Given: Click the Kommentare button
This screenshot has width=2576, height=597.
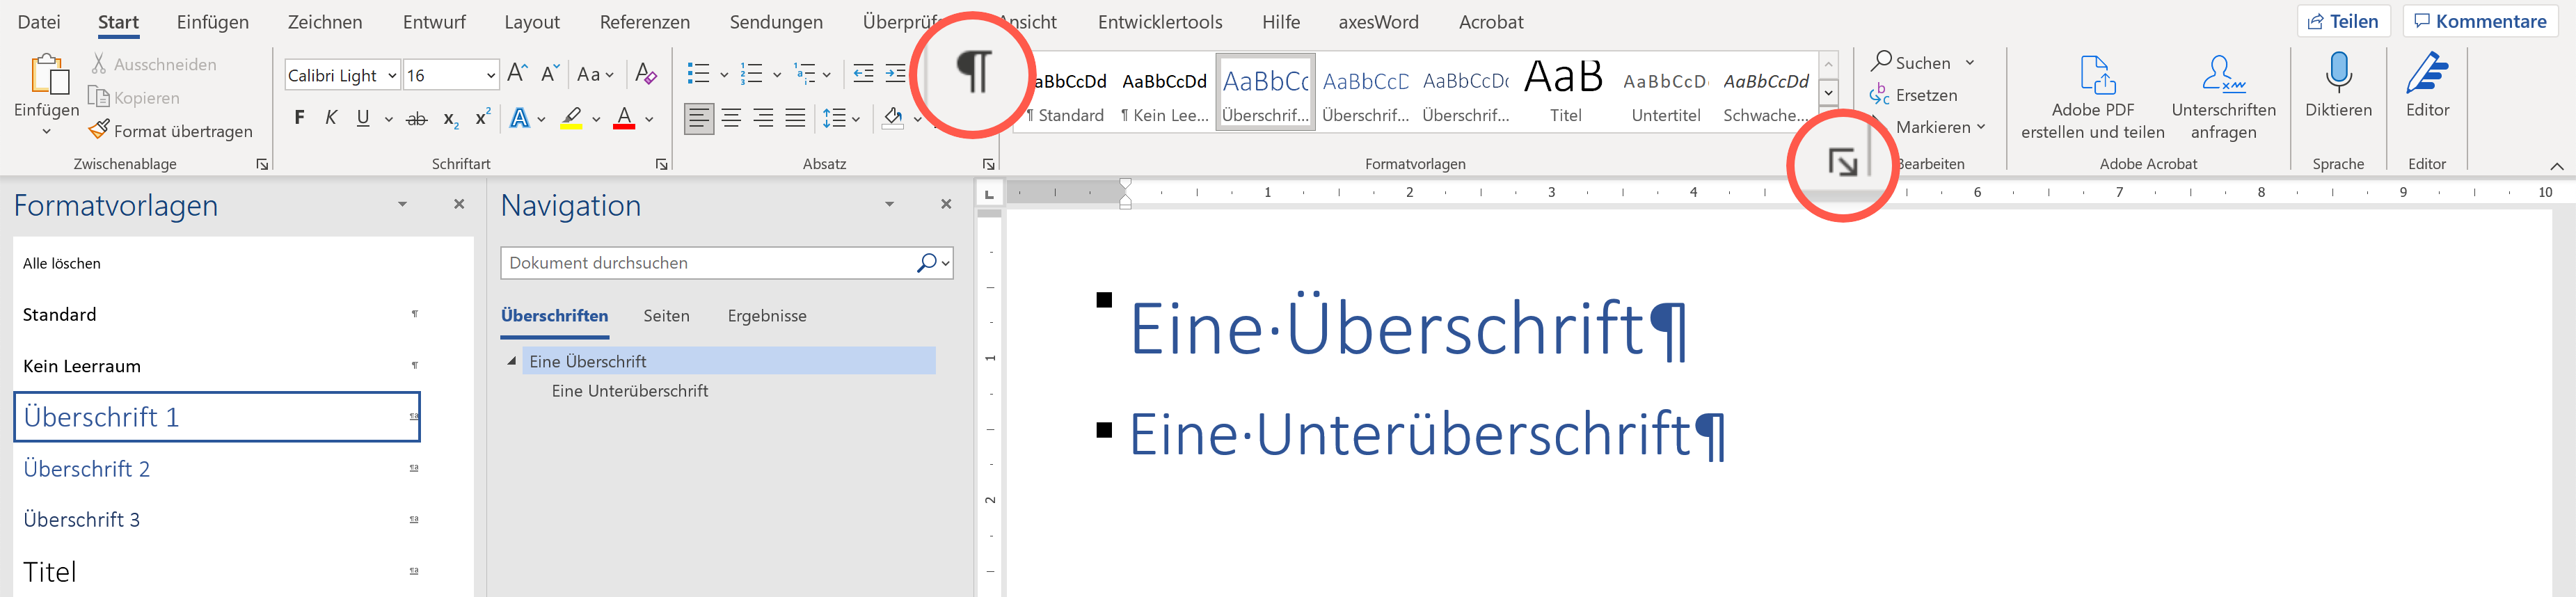Looking at the screenshot, I should pyautogui.click(x=2479, y=21).
